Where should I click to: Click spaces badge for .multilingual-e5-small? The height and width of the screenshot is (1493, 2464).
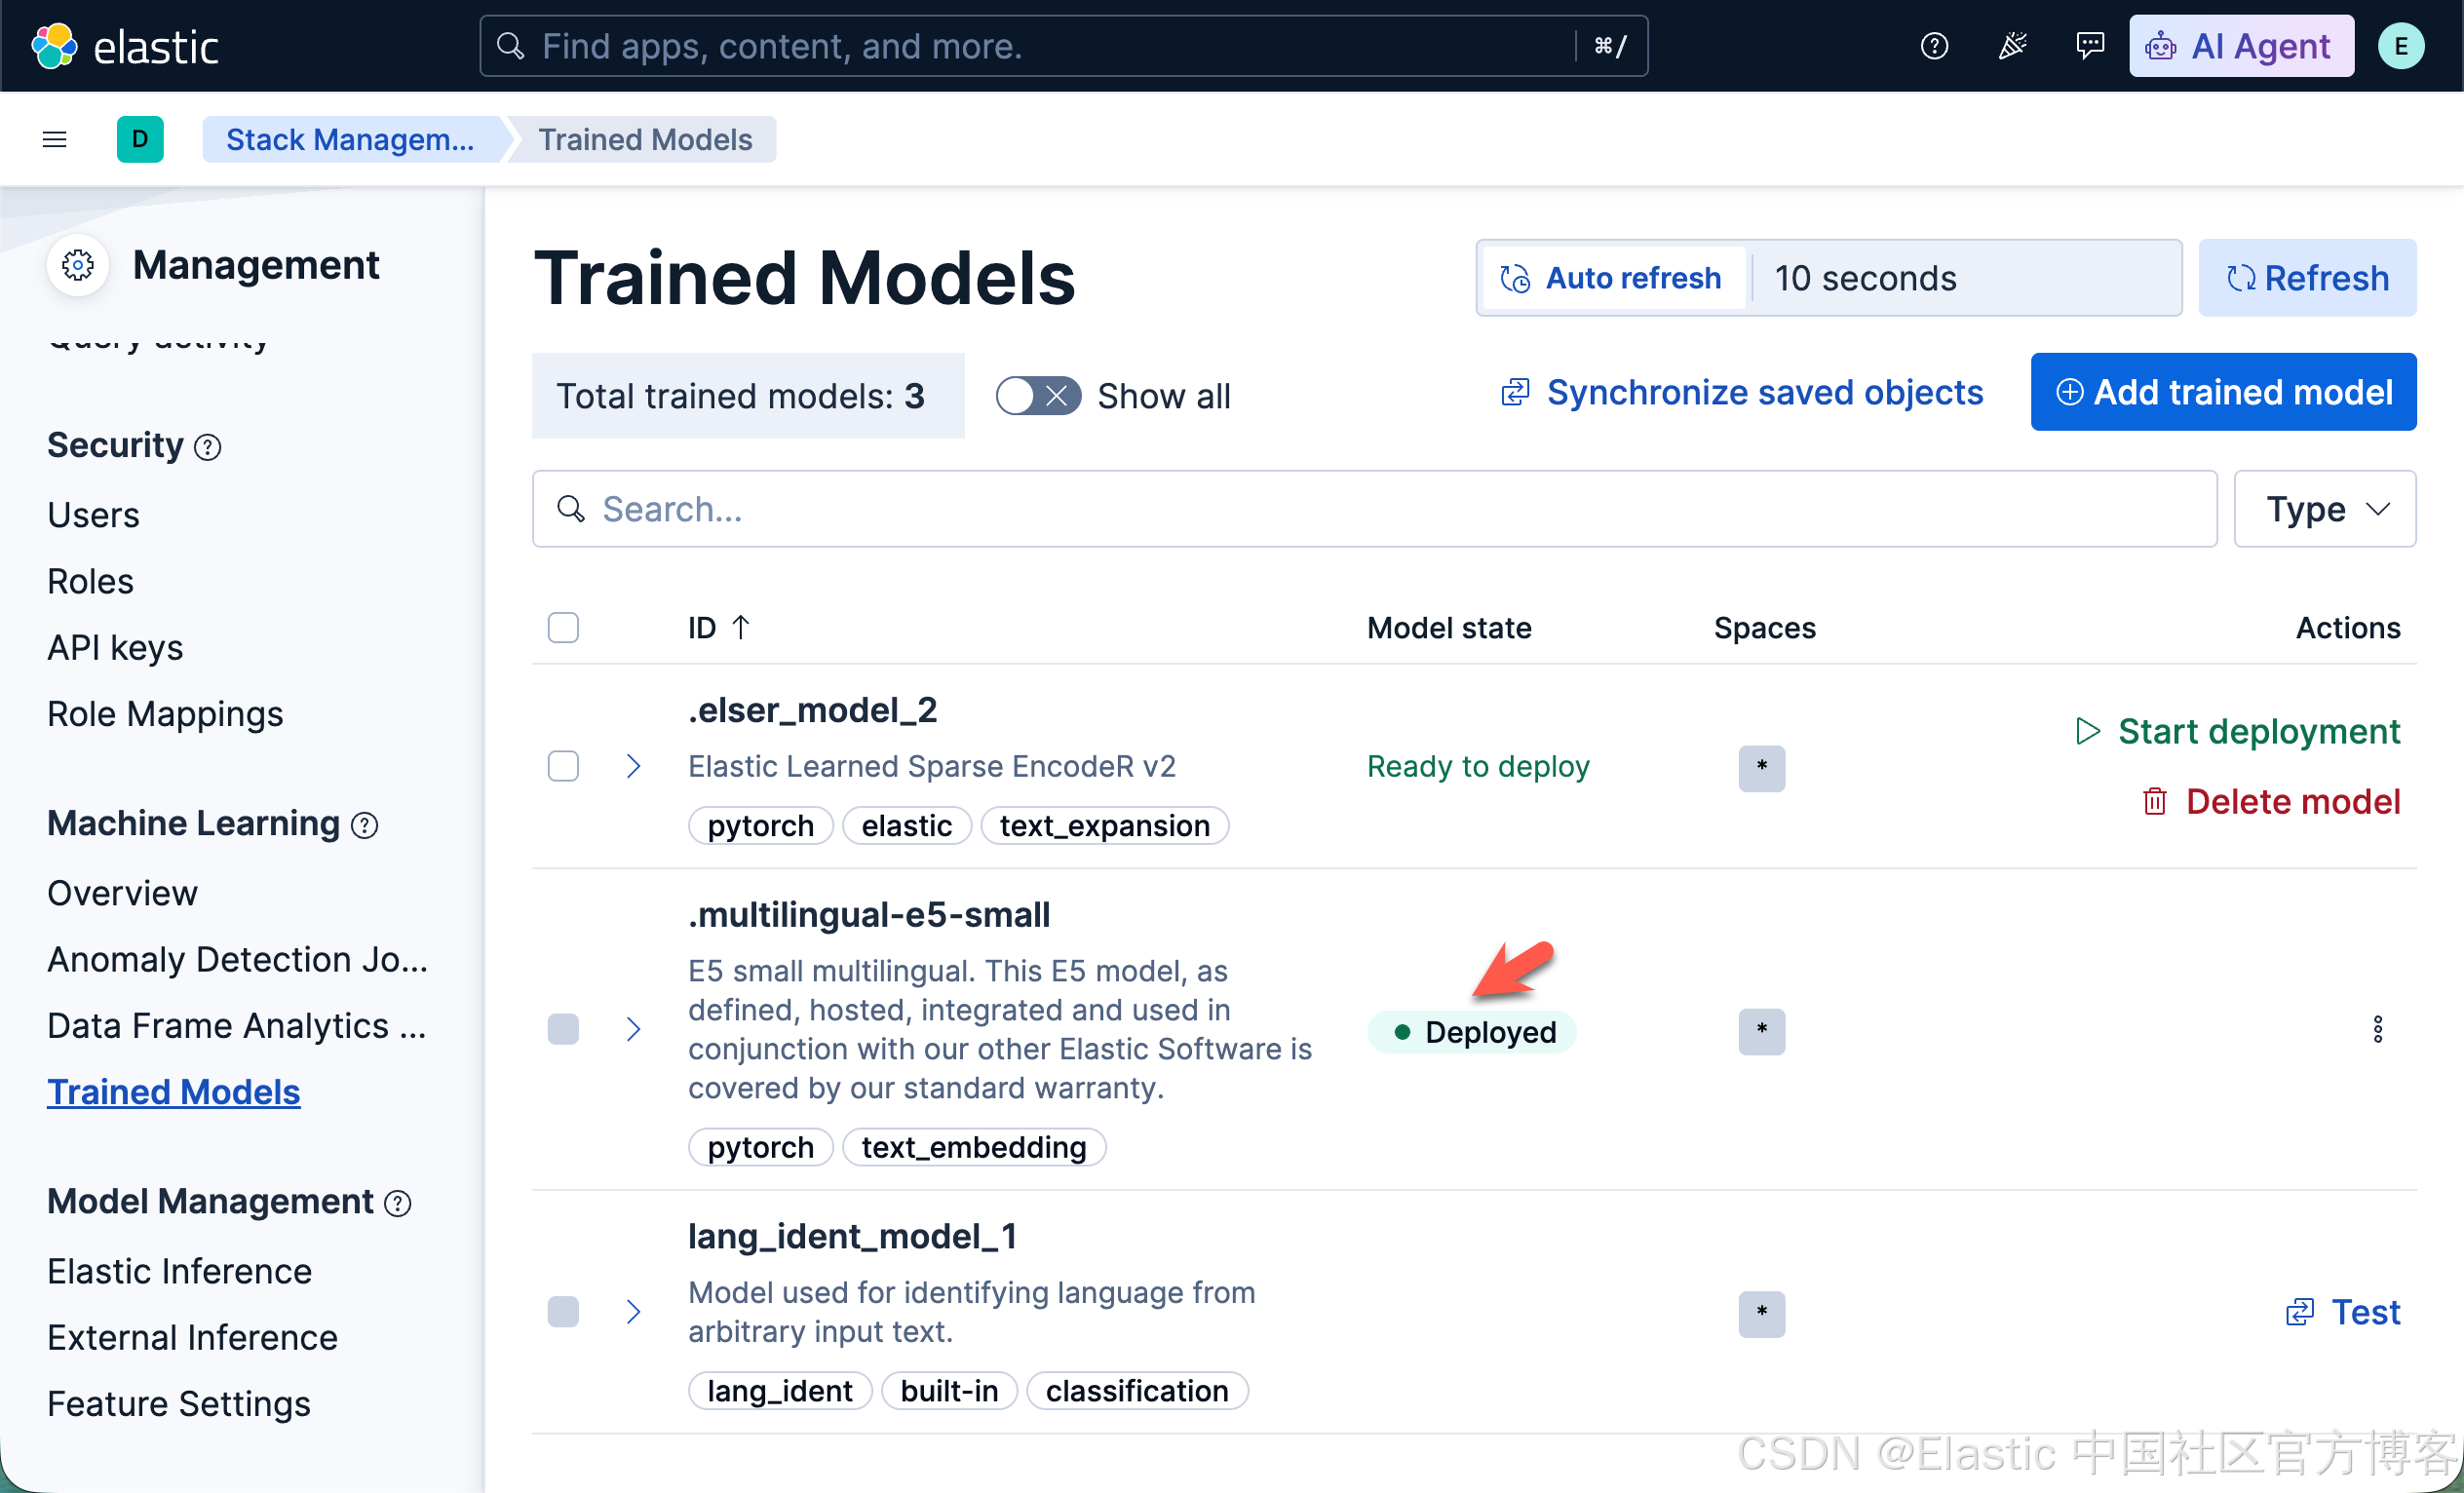click(1761, 1031)
